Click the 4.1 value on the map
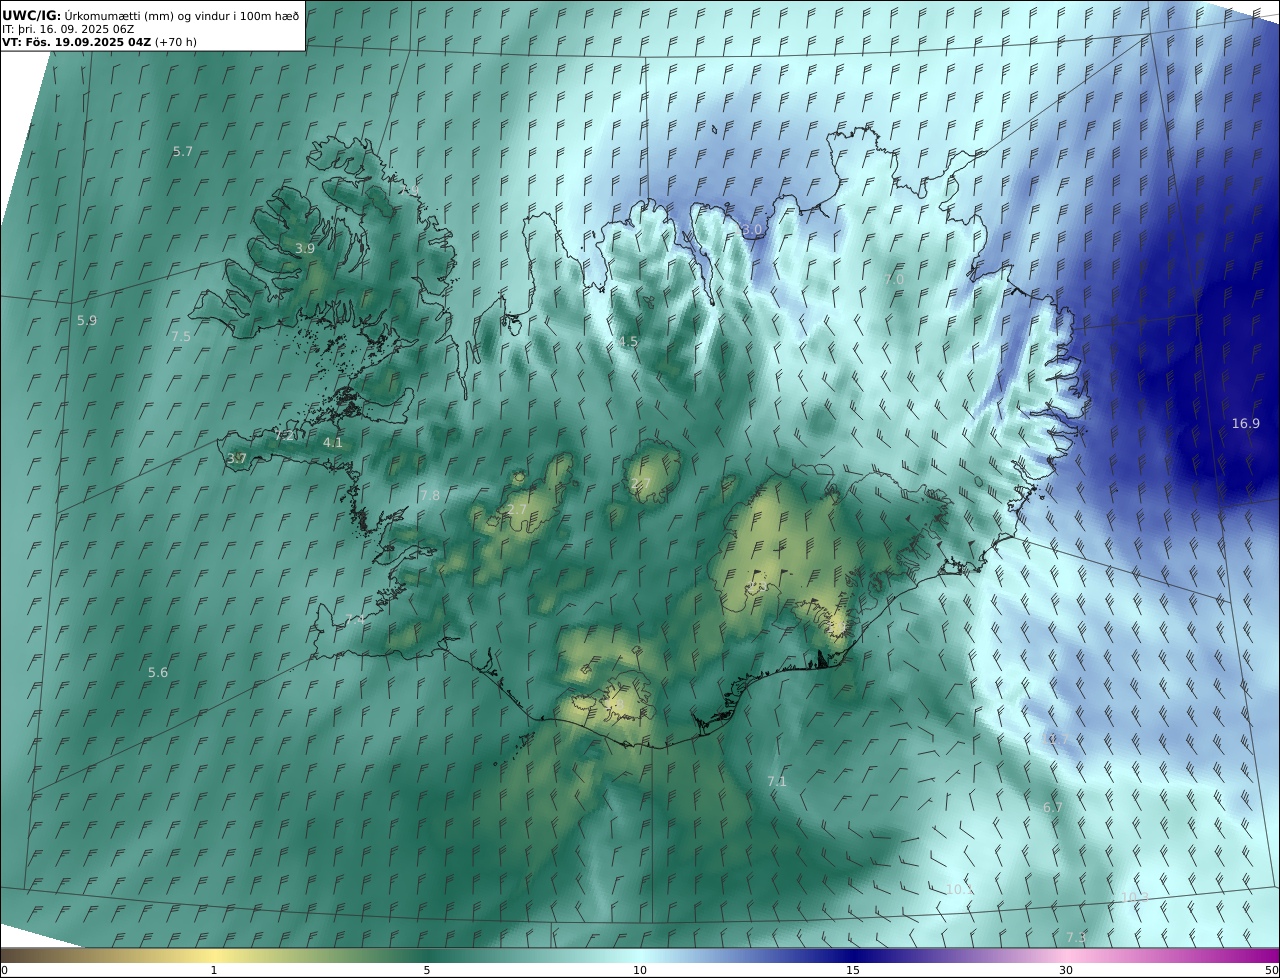This screenshot has height=978, width=1280. [x=333, y=443]
